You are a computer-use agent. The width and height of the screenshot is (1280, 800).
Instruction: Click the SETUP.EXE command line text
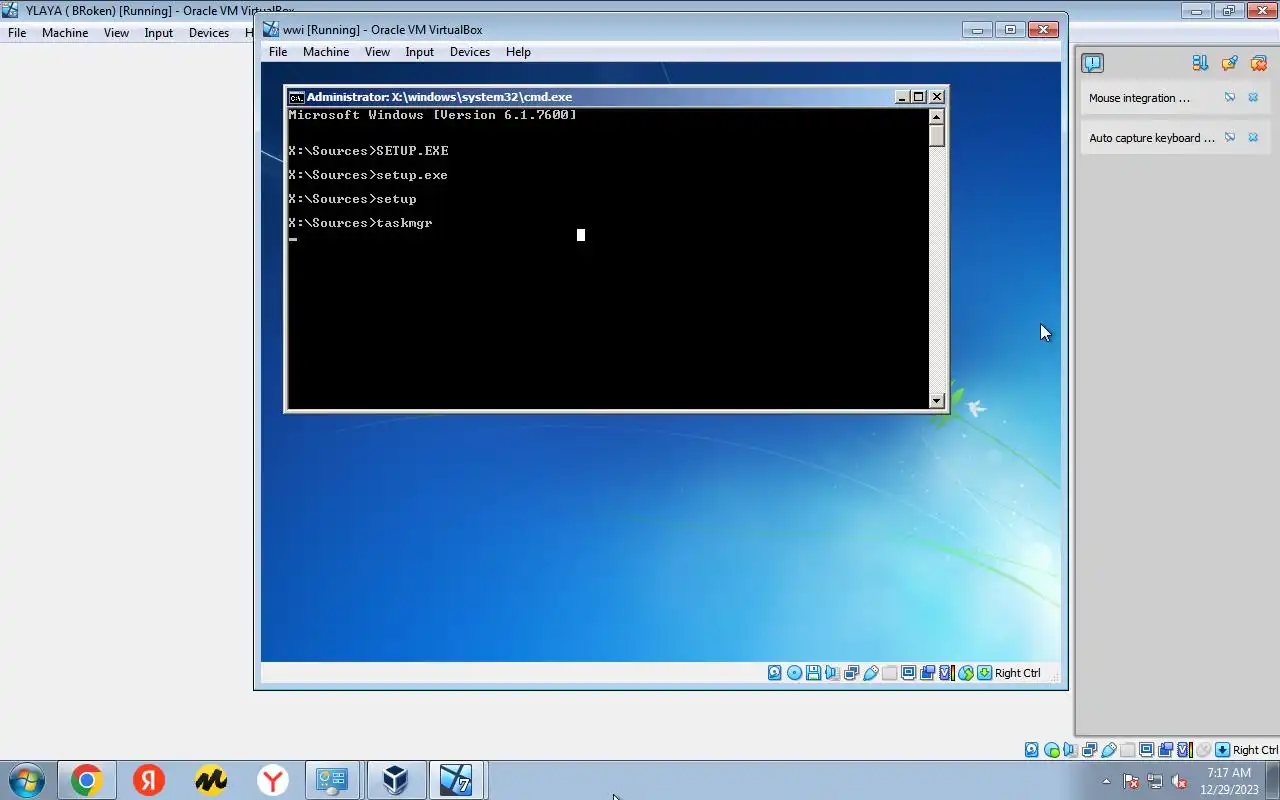pyautogui.click(x=368, y=151)
